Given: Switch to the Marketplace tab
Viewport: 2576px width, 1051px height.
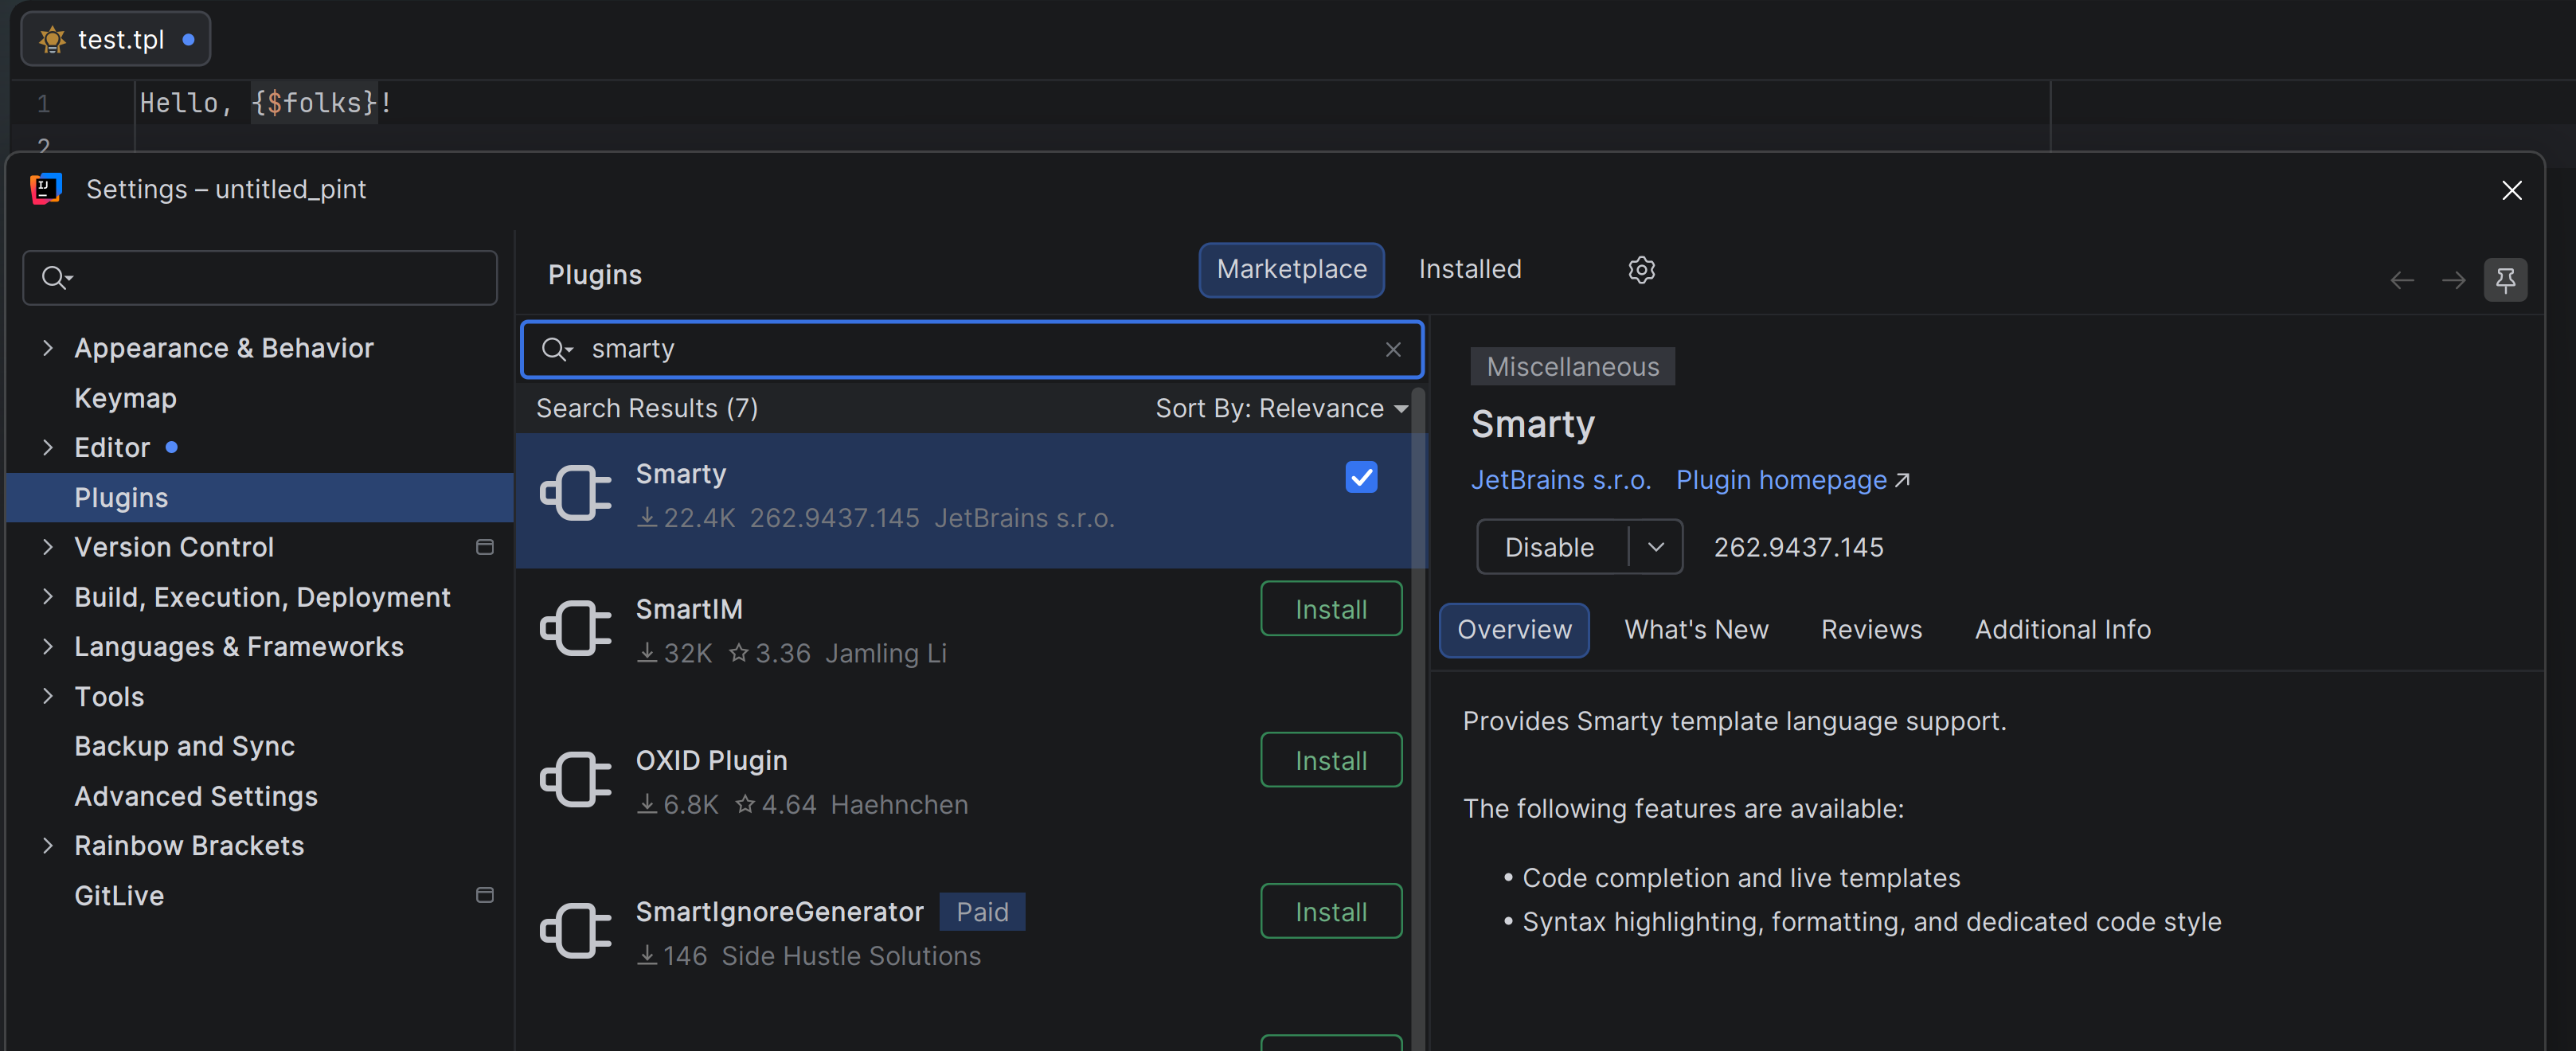Looking at the screenshot, I should (1291, 269).
